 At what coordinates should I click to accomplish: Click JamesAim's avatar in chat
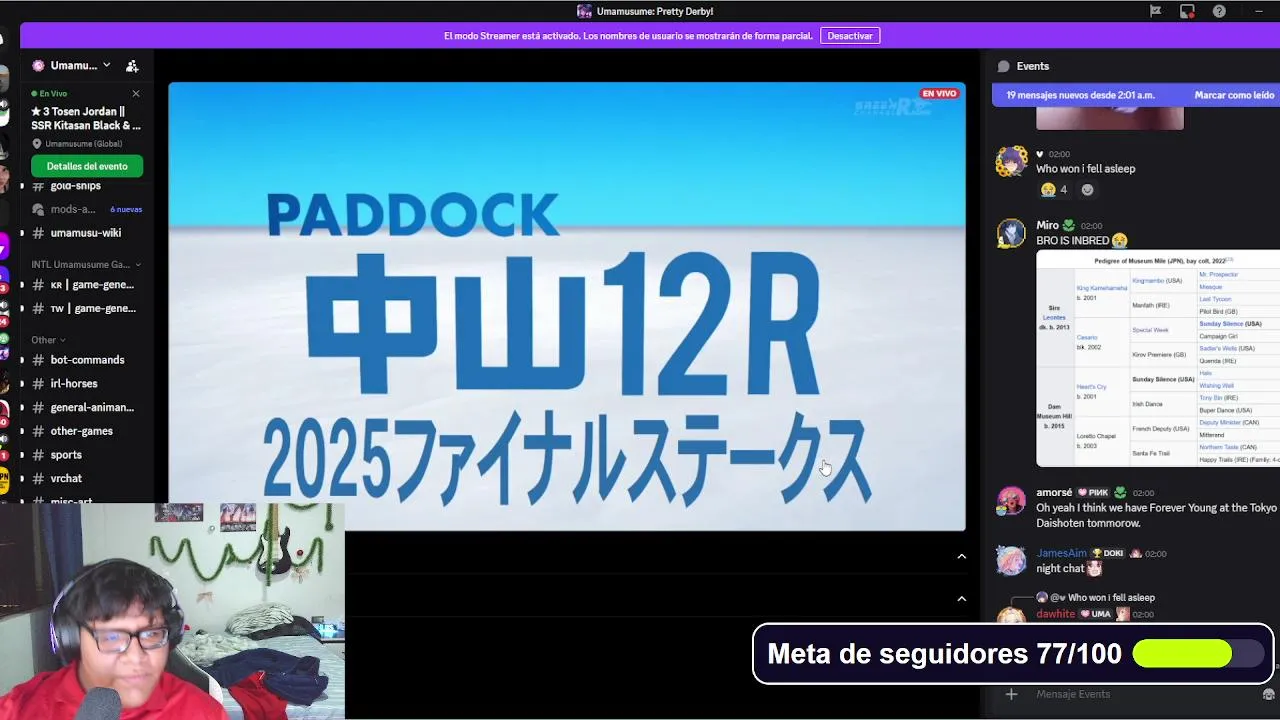pyautogui.click(x=1011, y=560)
